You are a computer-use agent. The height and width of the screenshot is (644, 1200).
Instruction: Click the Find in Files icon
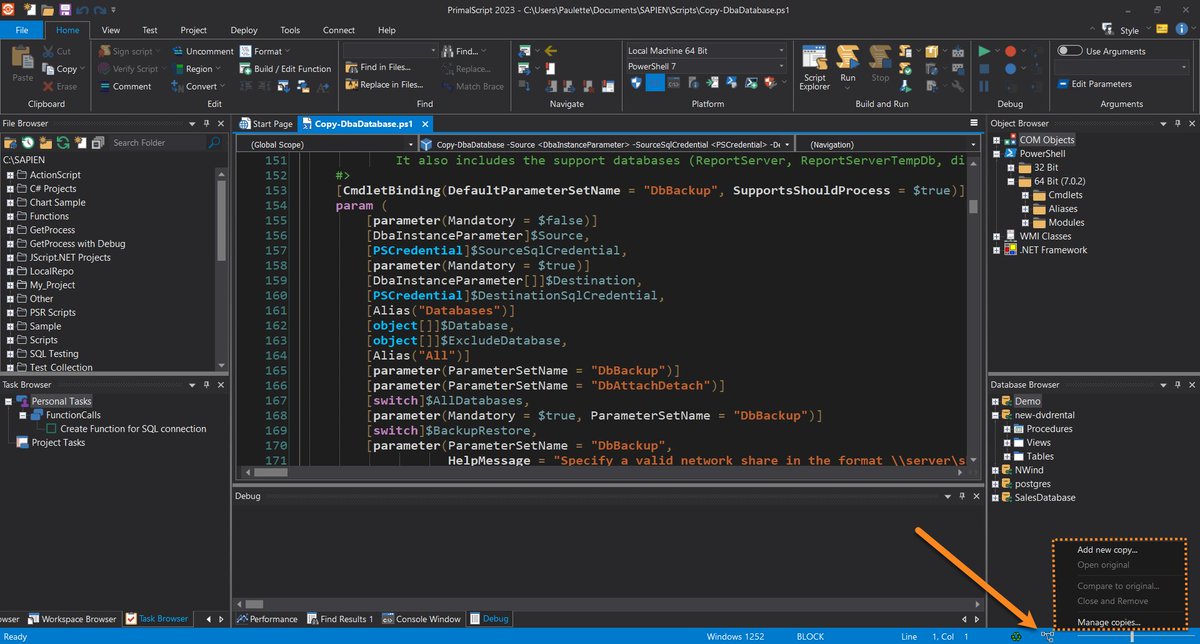(x=352, y=68)
